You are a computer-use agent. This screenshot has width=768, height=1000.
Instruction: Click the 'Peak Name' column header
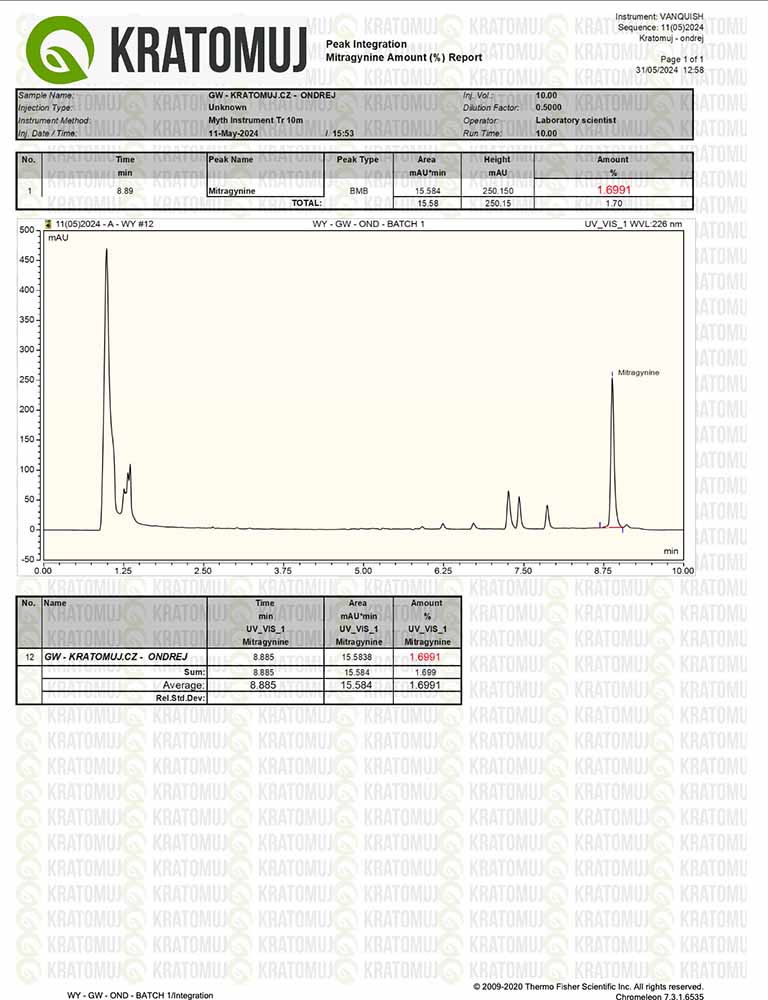pos(231,159)
